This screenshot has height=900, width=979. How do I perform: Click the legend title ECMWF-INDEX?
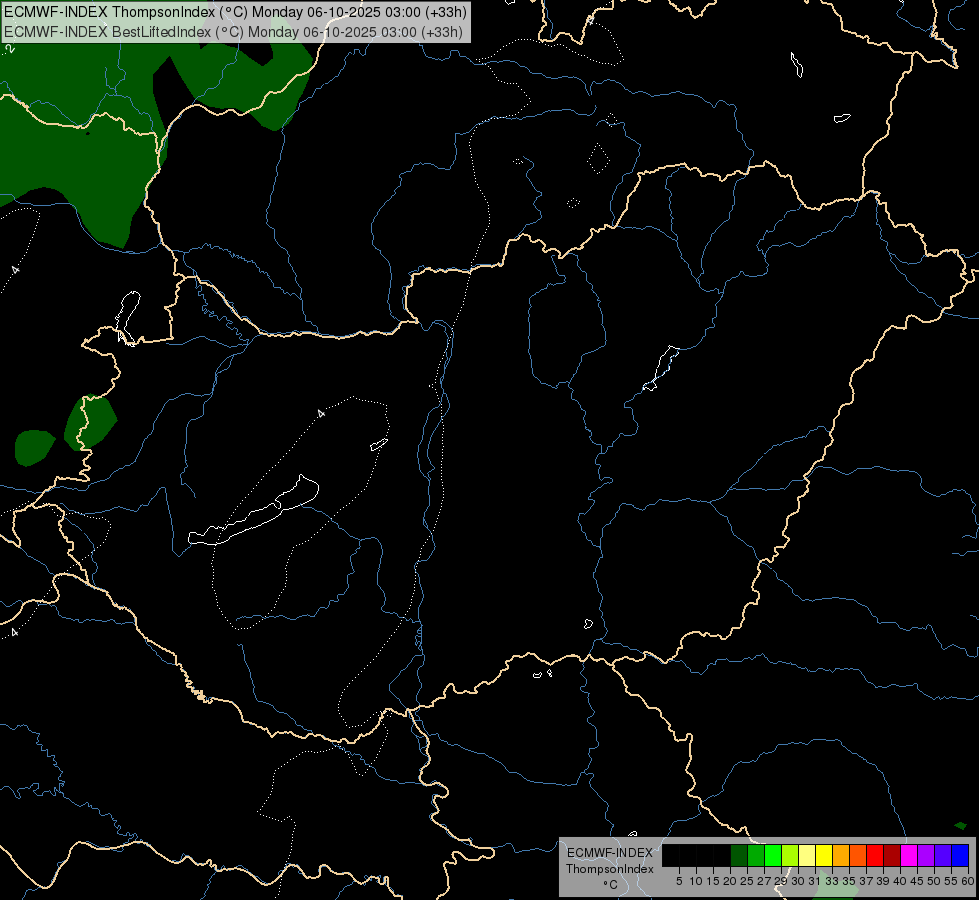point(610,853)
